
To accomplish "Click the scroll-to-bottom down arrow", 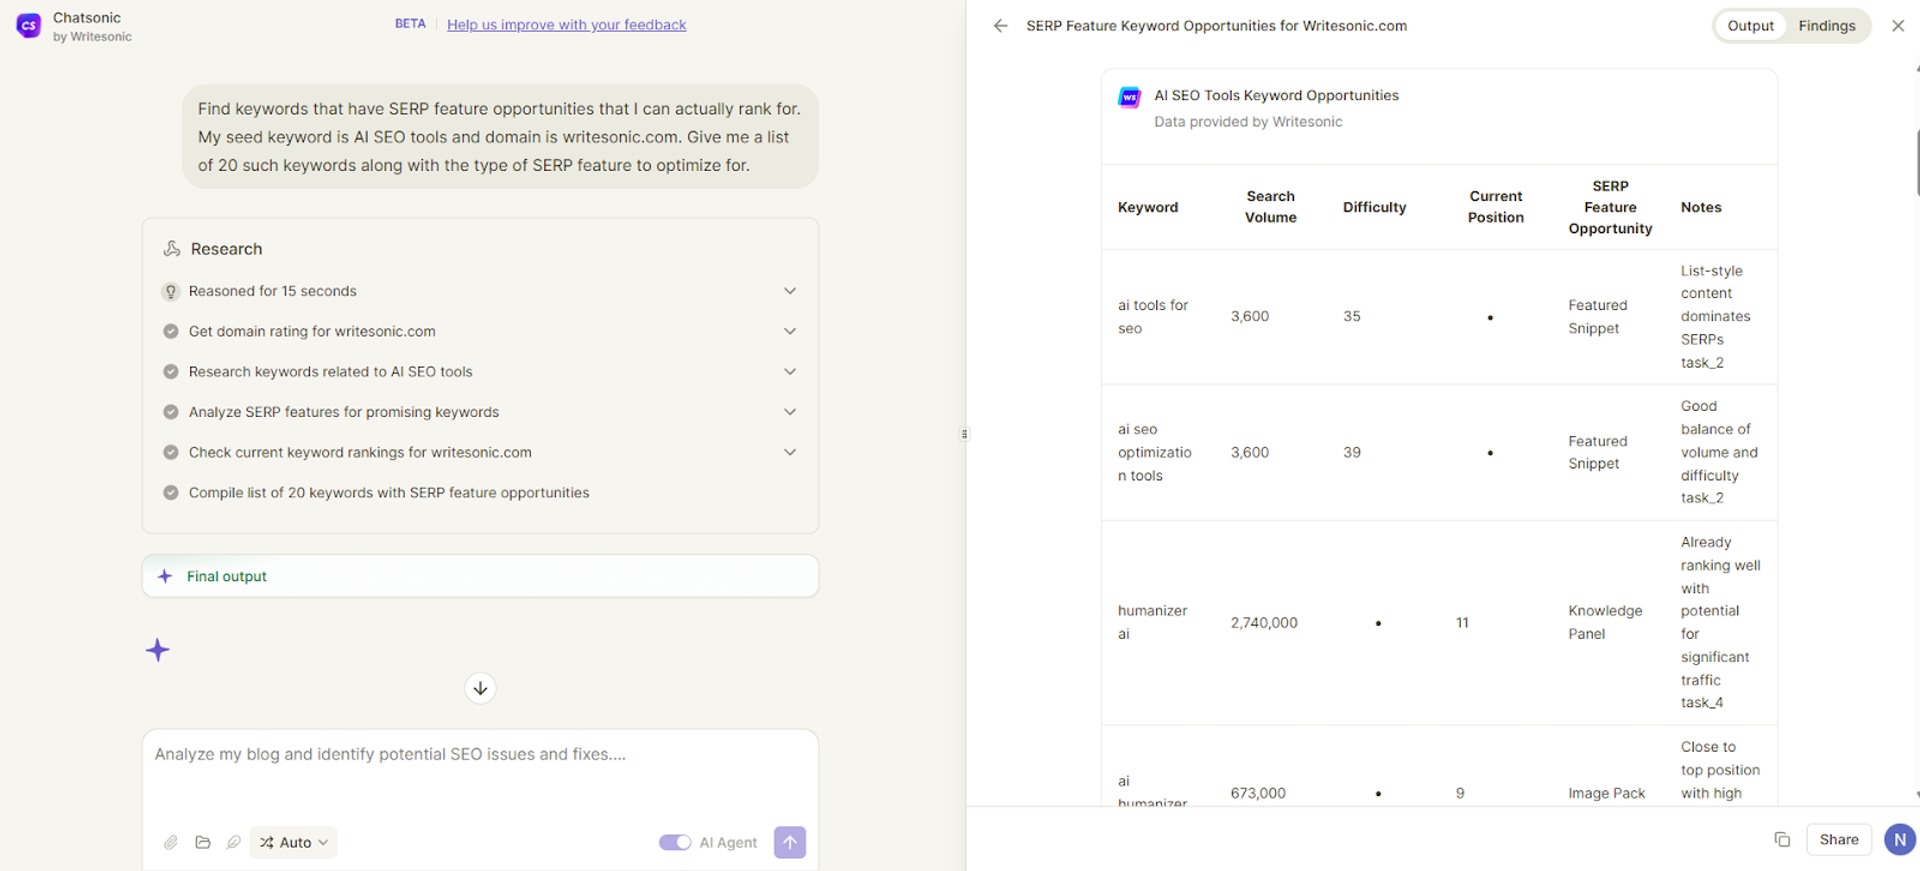I will [480, 688].
